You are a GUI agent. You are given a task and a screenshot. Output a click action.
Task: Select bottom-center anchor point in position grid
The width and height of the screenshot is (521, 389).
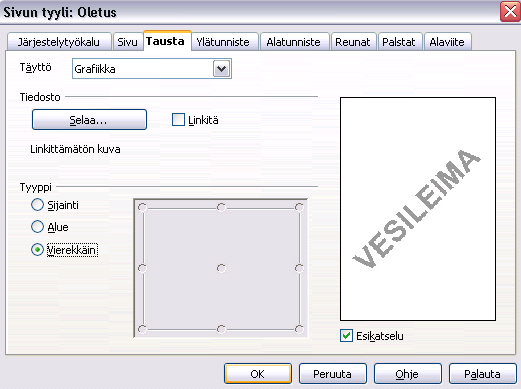coord(221,329)
